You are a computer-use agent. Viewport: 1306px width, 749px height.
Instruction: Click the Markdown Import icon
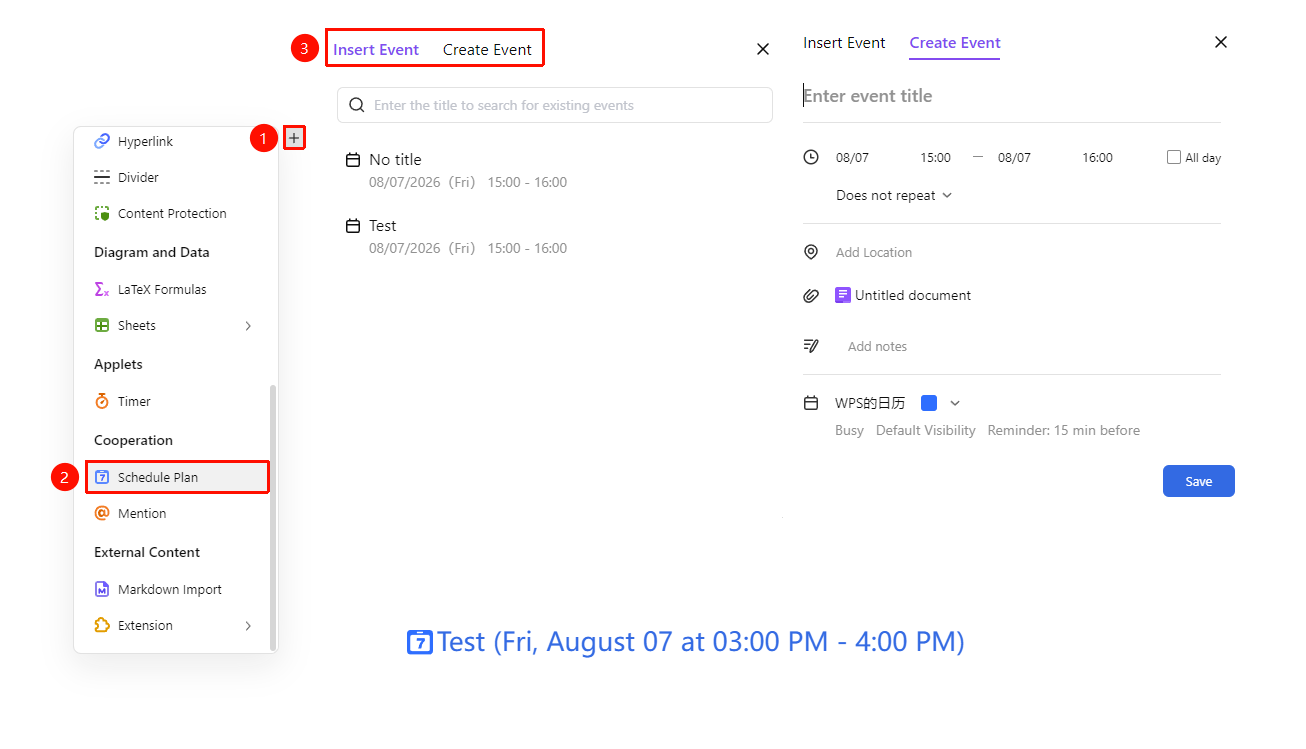click(101, 589)
